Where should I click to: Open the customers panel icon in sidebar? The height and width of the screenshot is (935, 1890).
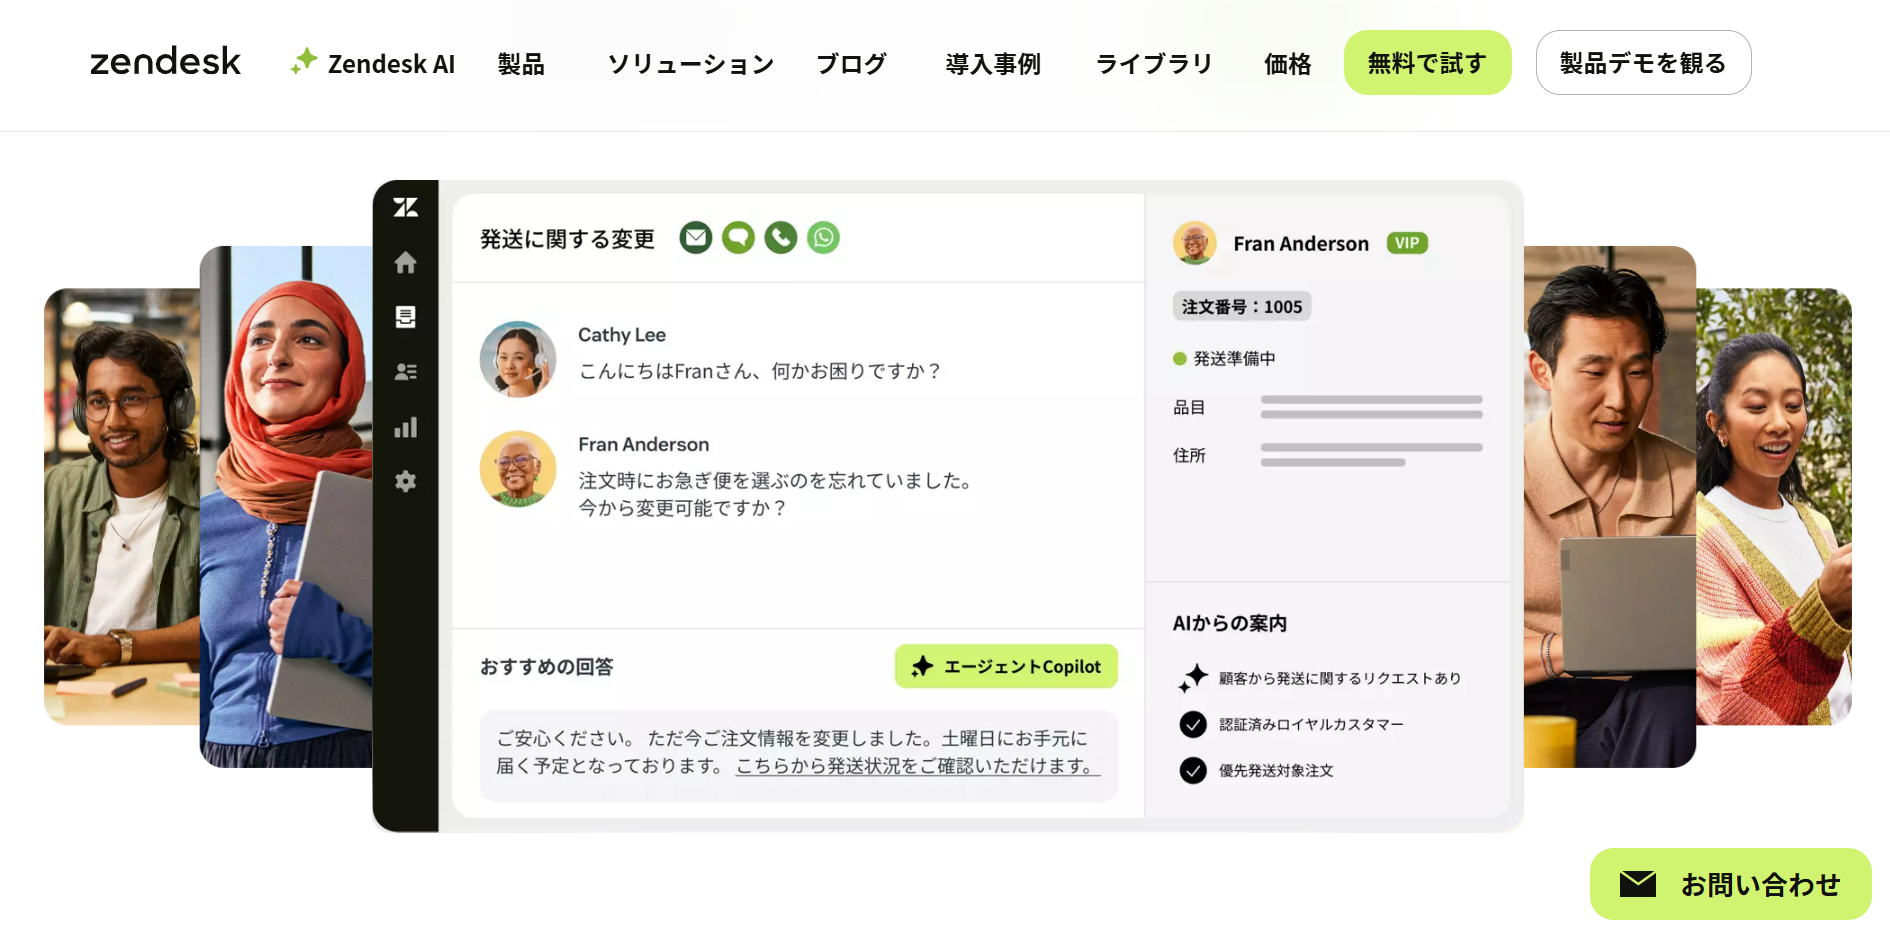pos(406,372)
